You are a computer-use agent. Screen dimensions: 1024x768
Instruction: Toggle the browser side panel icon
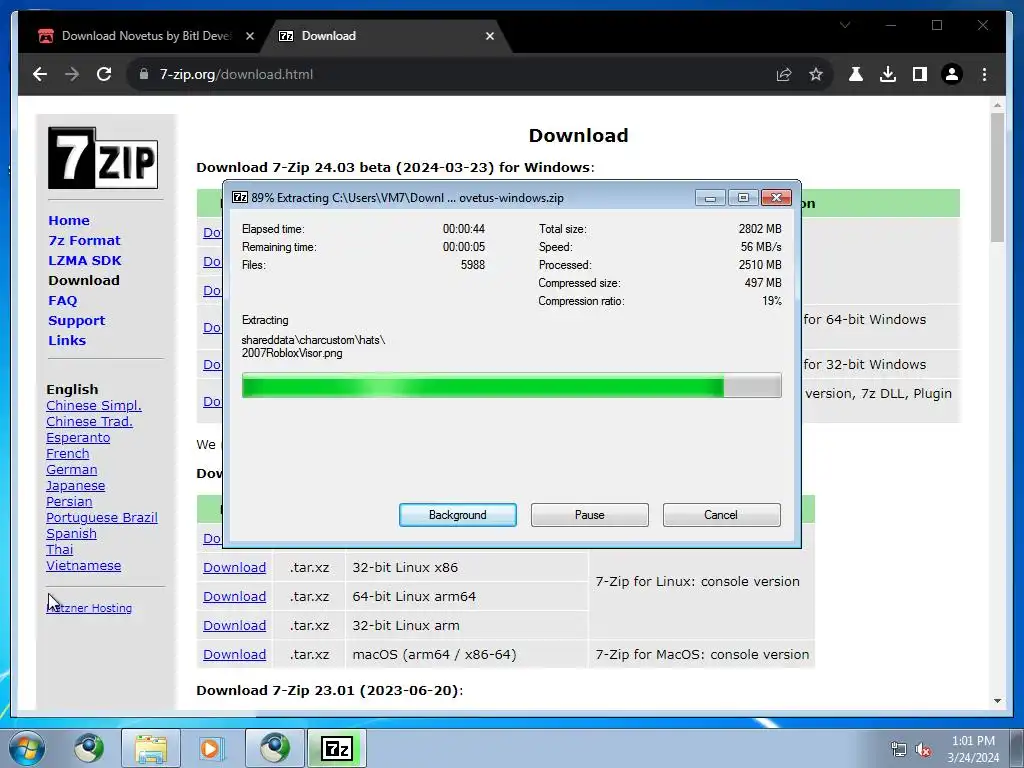[x=920, y=74]
